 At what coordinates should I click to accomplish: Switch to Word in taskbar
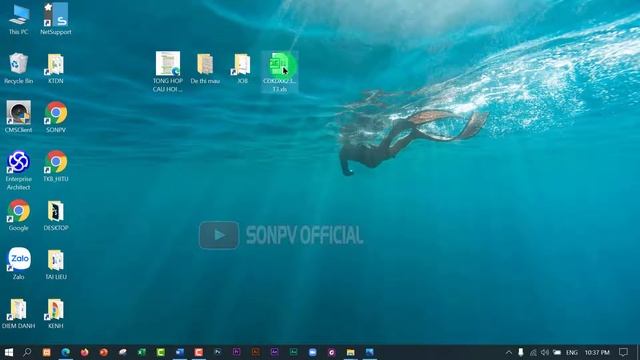tap(180, 352)
